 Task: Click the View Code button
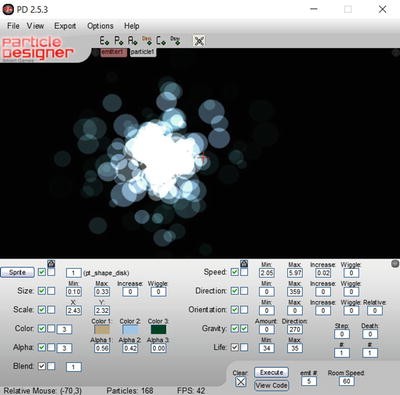click(272, 385)
